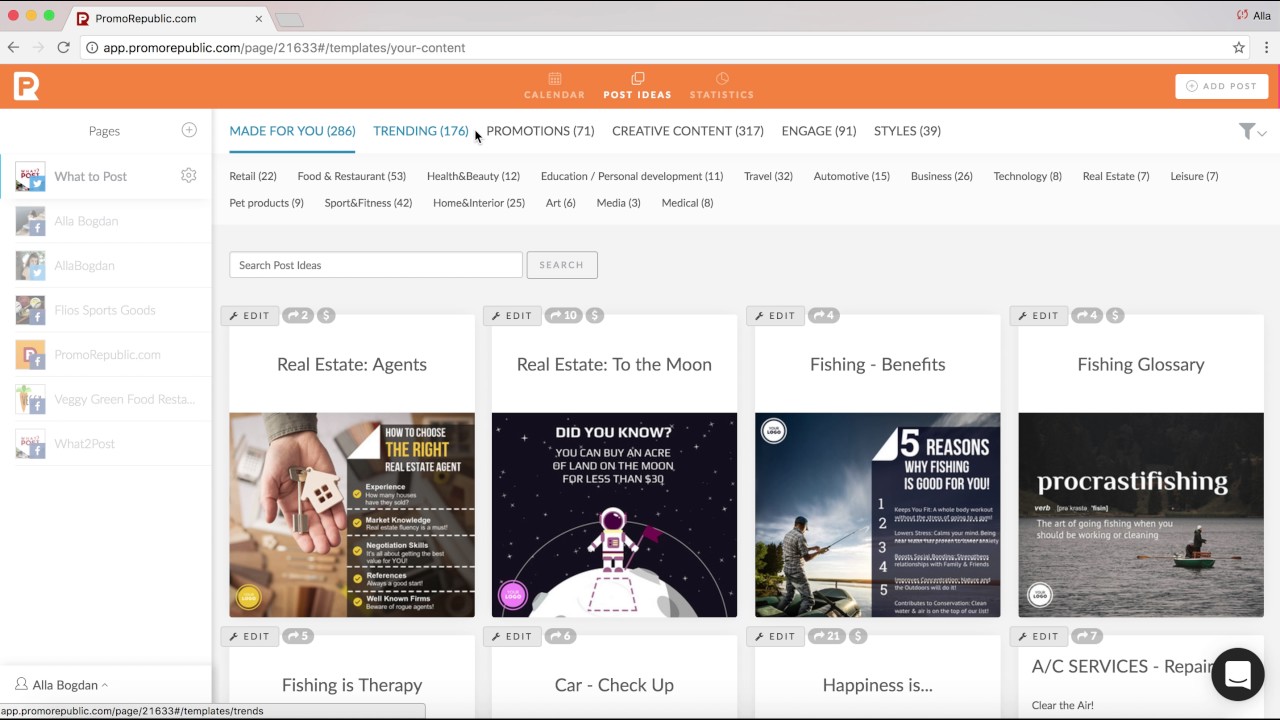
Task: Click the PromoRepublic logo icon
Action: pos(26,86)
